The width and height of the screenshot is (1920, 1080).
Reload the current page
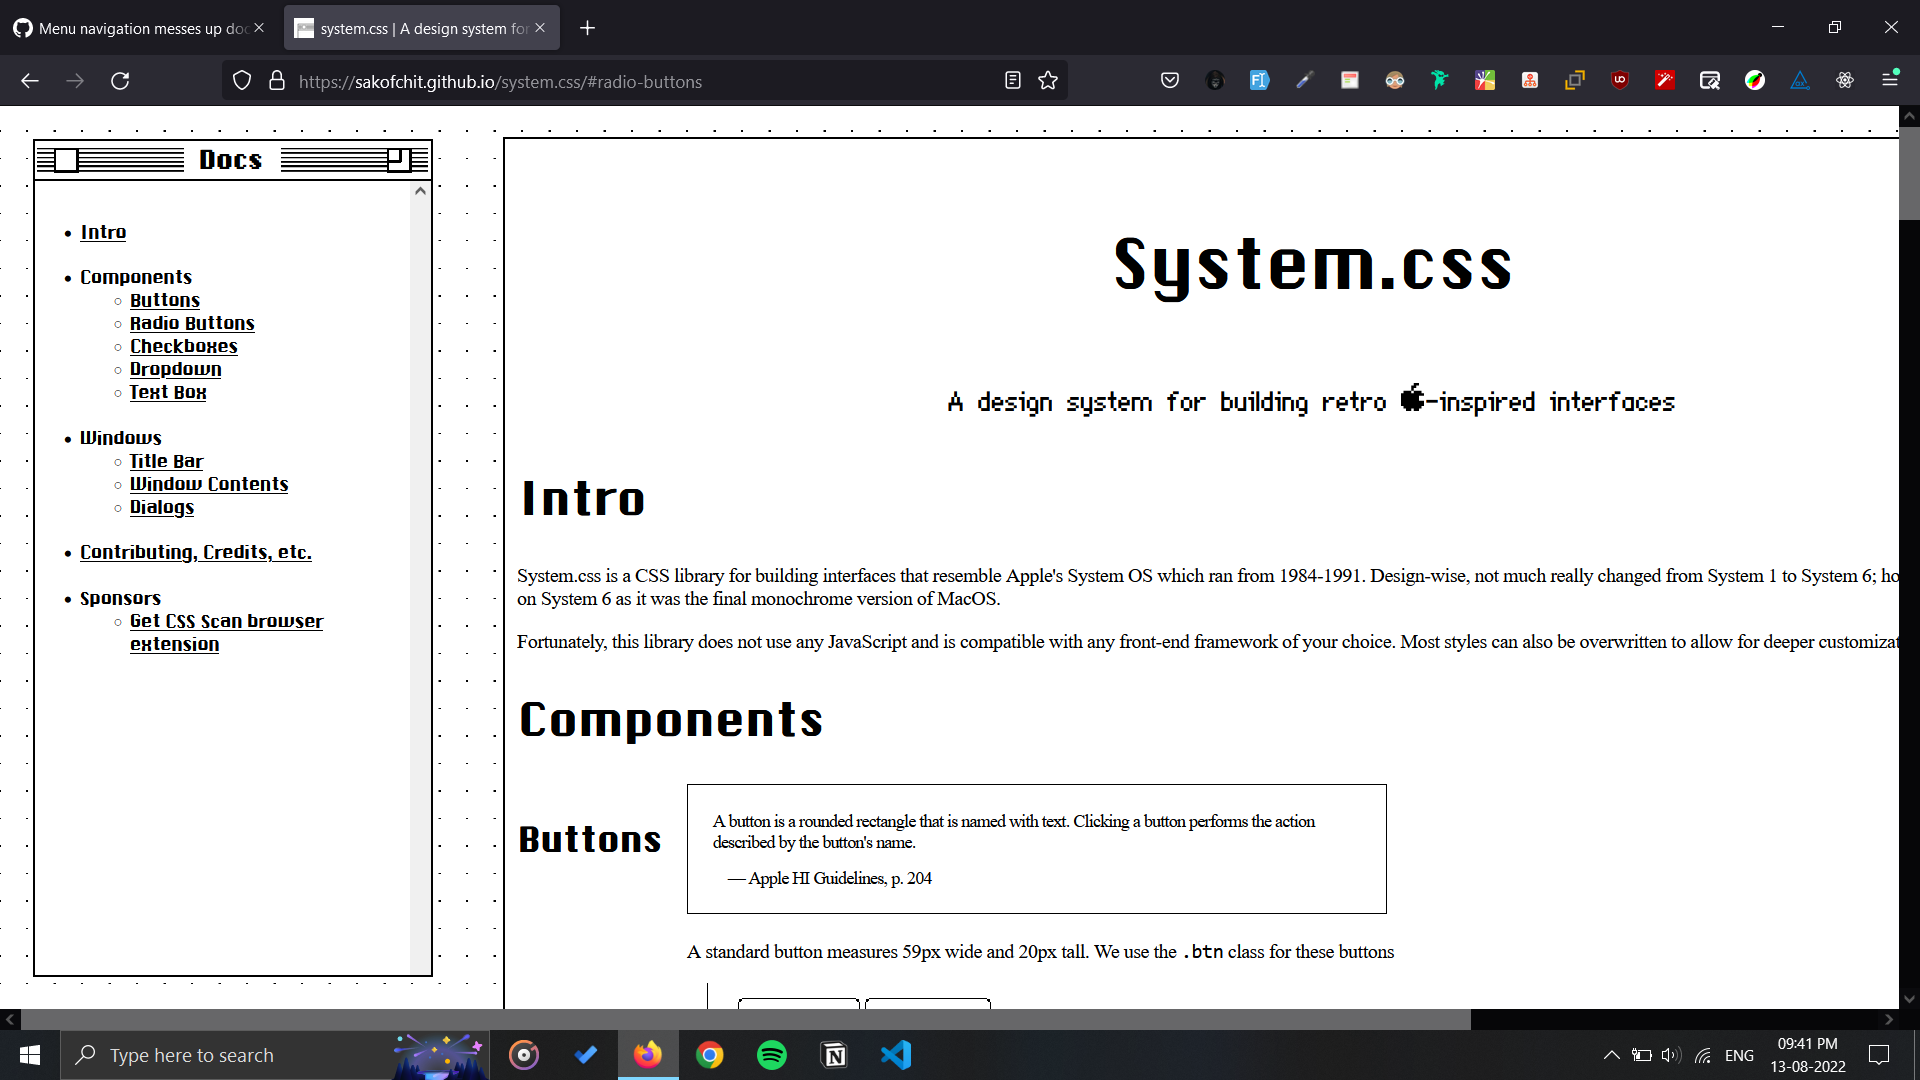pyautogui.click(x=120, y=81)
